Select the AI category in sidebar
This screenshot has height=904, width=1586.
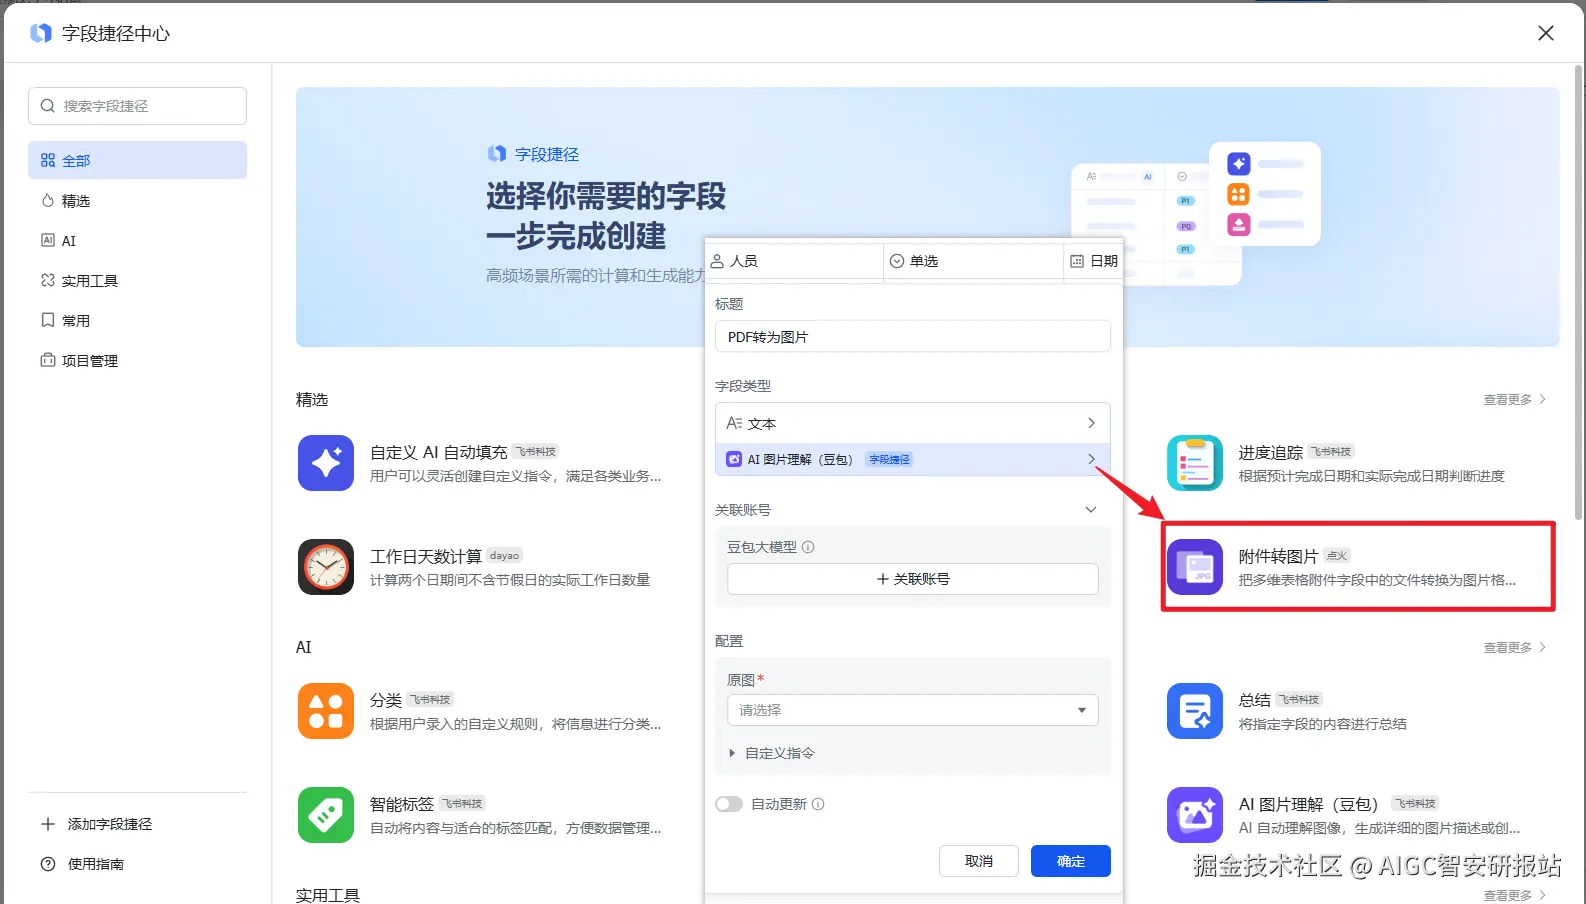click(137, 240)
